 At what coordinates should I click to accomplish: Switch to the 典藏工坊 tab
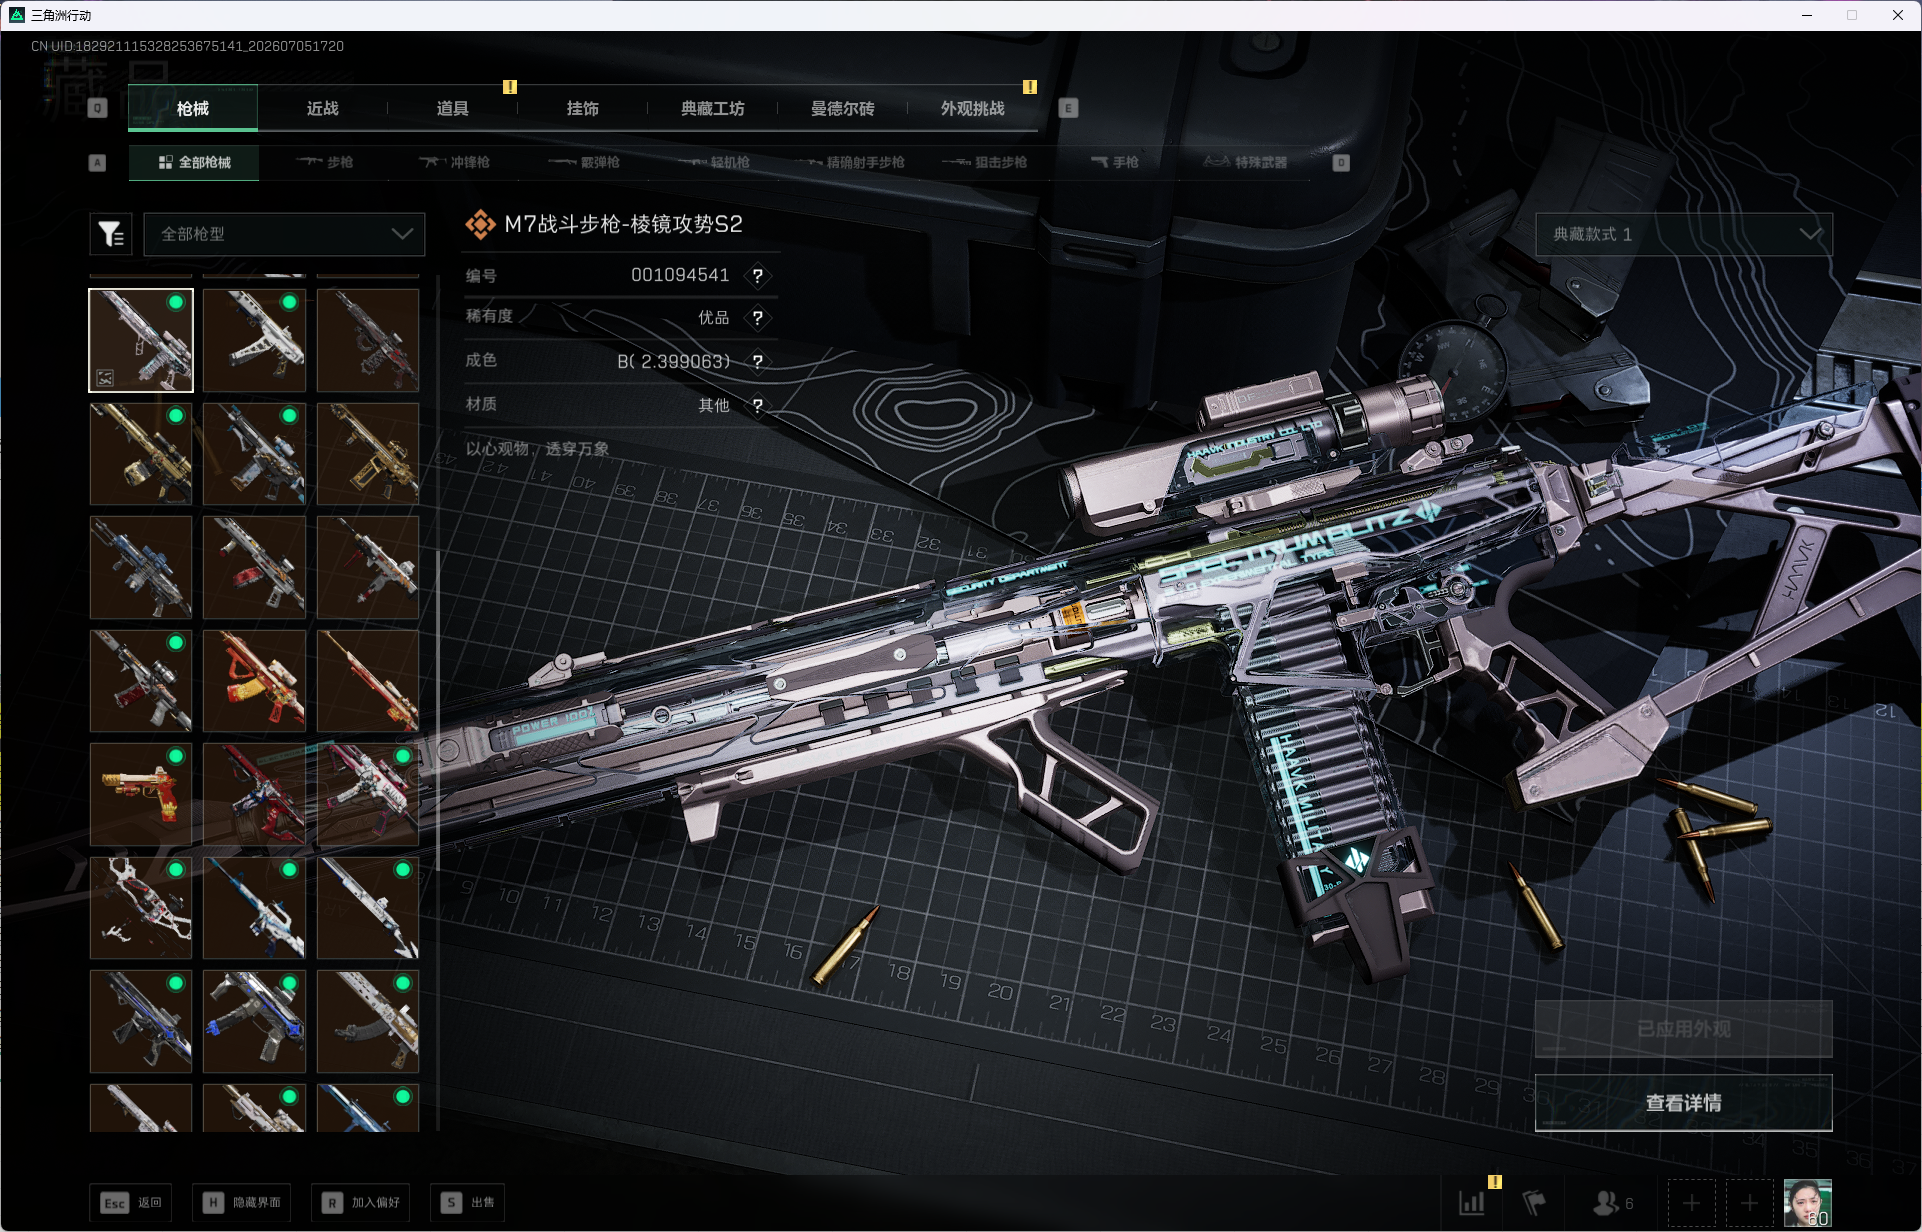coord(713,108)
